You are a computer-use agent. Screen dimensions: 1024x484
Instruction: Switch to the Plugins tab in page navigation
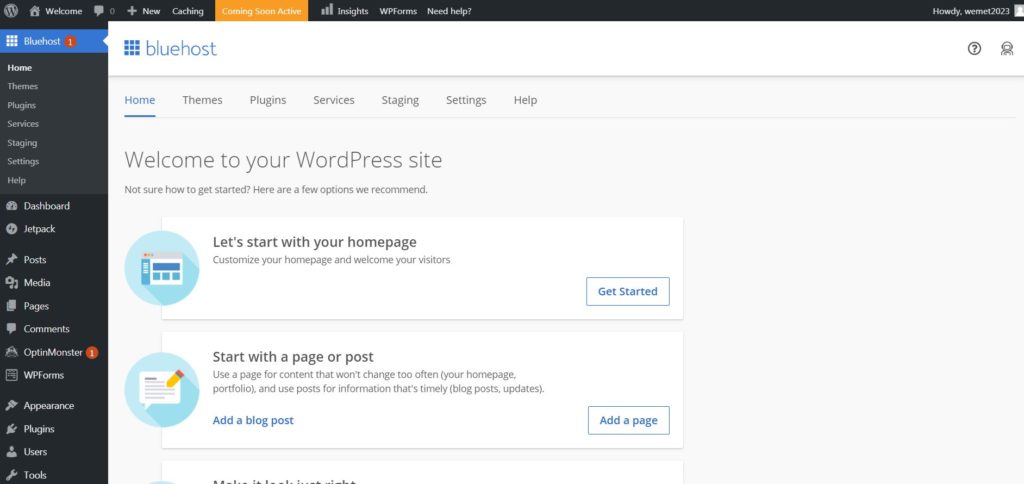pyautogui.click(x=268, y=100)
